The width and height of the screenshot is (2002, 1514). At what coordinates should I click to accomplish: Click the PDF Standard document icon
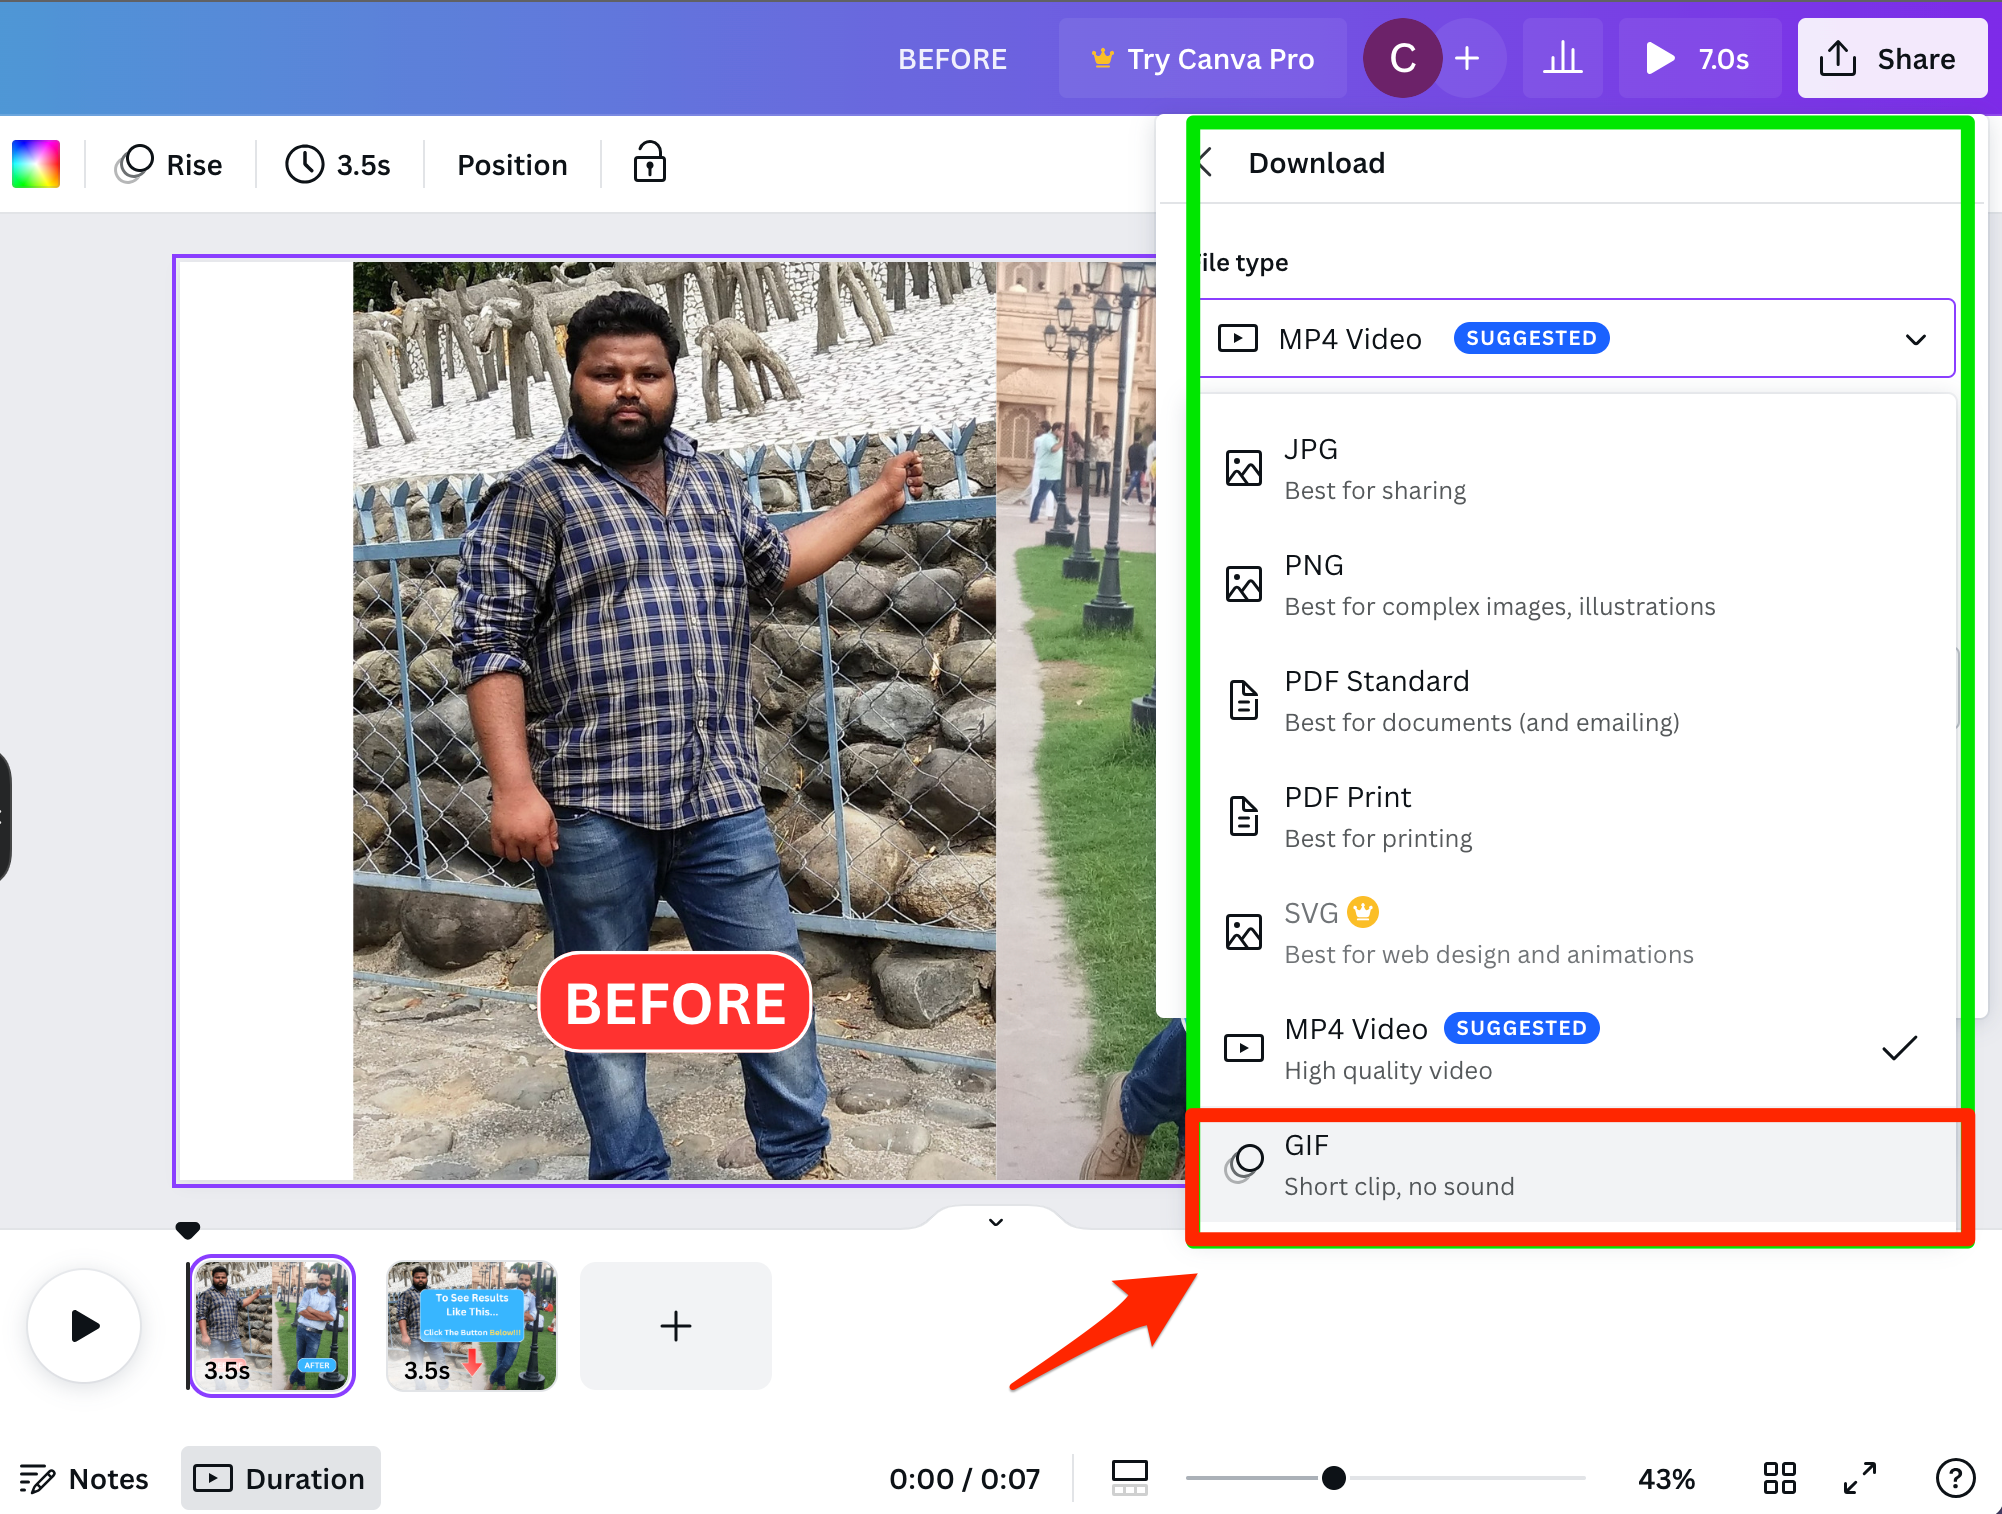(1244, 700)
